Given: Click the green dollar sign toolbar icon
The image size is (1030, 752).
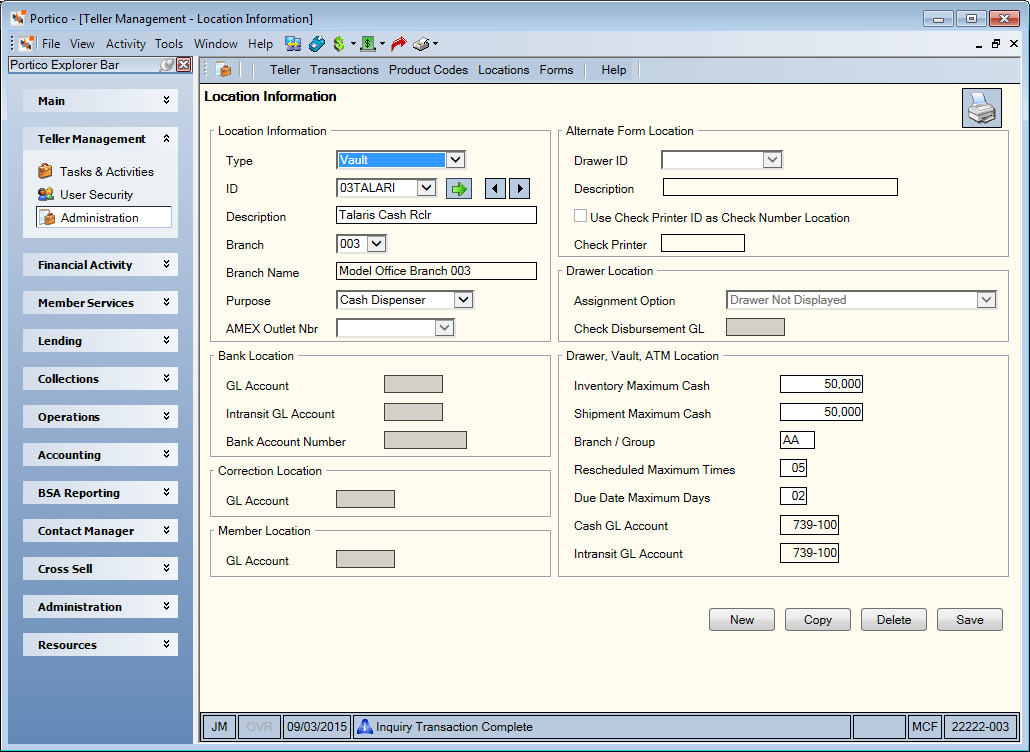Looking at the screenshot, I should click(339, 44).
